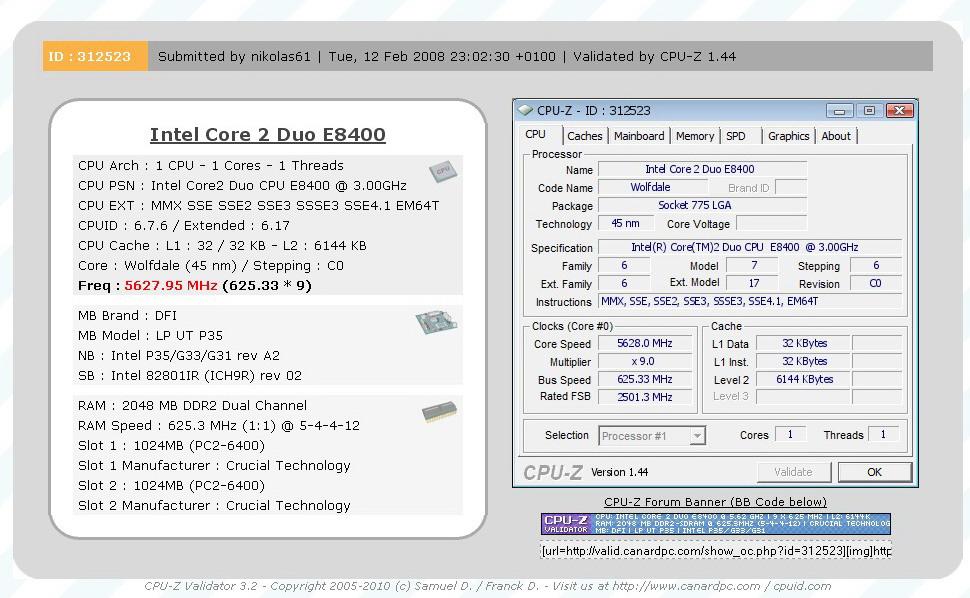The height and width of the screenshot is (598, 970).
Task: Click the Rated FSB value 2501.3 MHz
Action: pos(645,397)
